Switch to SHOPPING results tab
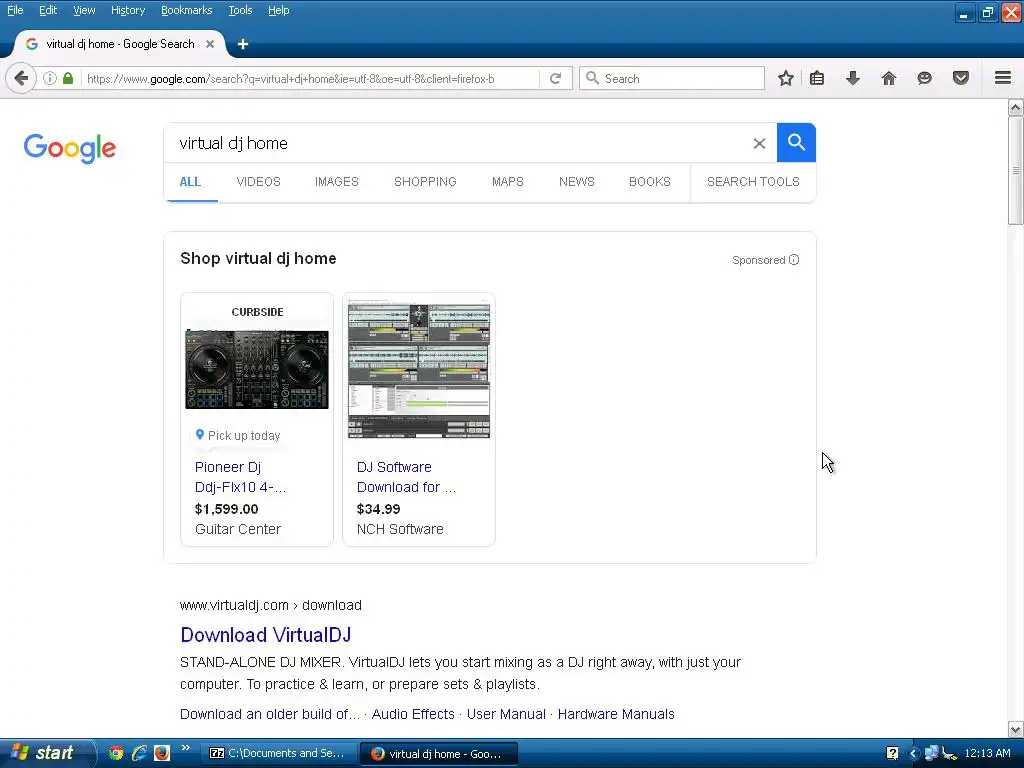This screenshot has height=768, width=1024. 425,182
